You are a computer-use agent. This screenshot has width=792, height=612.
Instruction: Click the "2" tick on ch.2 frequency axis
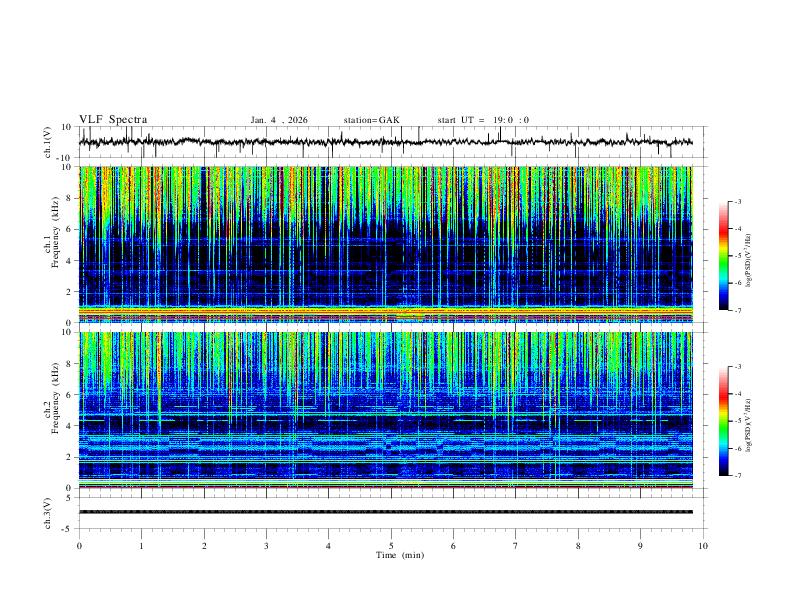(x=71, y=457)
